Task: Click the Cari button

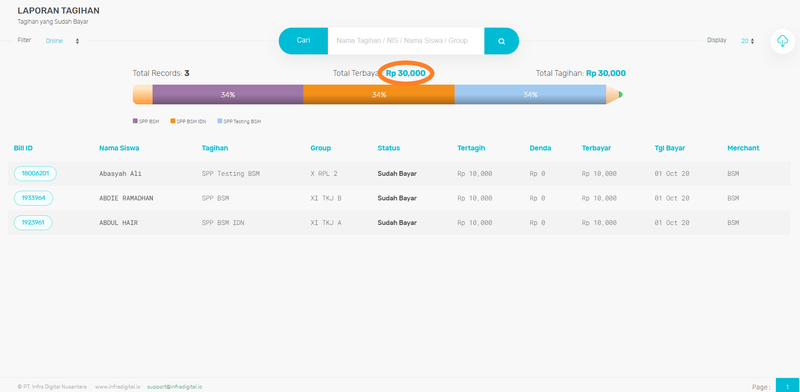Action: 304,40
